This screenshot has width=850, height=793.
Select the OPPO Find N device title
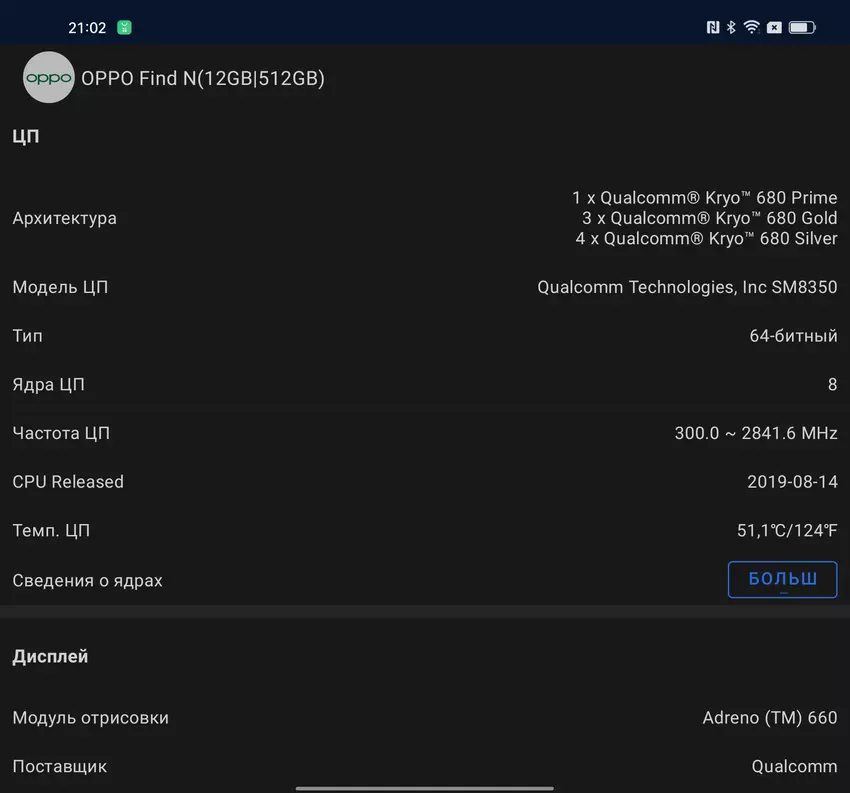tap(202, 78)
